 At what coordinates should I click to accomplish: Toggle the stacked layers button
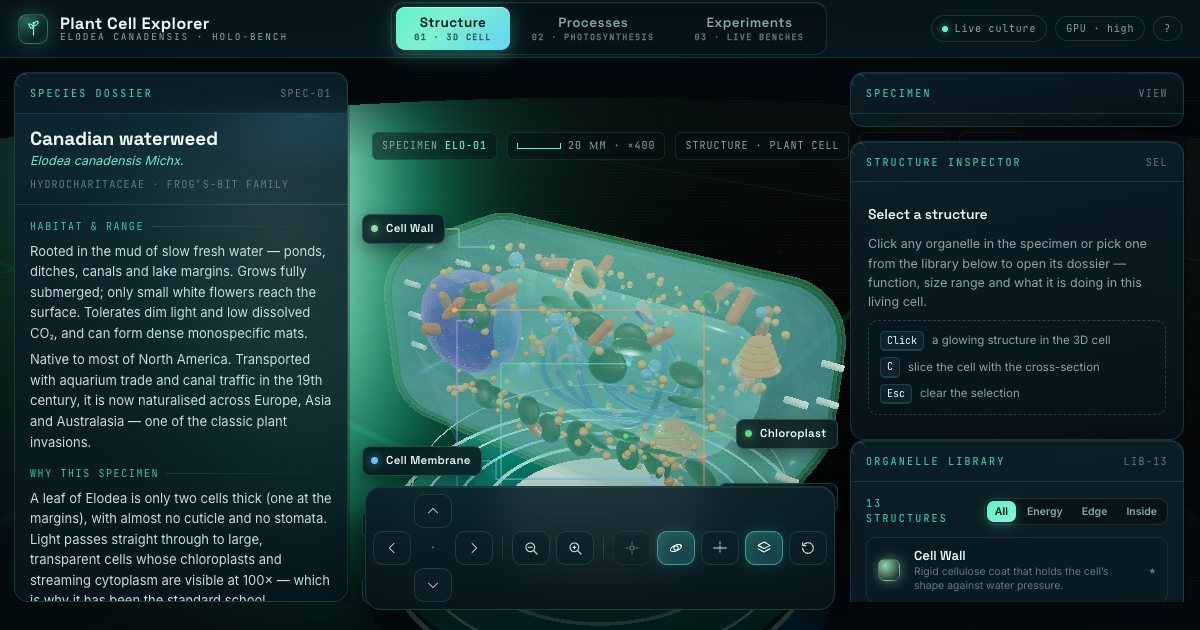[764, 548]
